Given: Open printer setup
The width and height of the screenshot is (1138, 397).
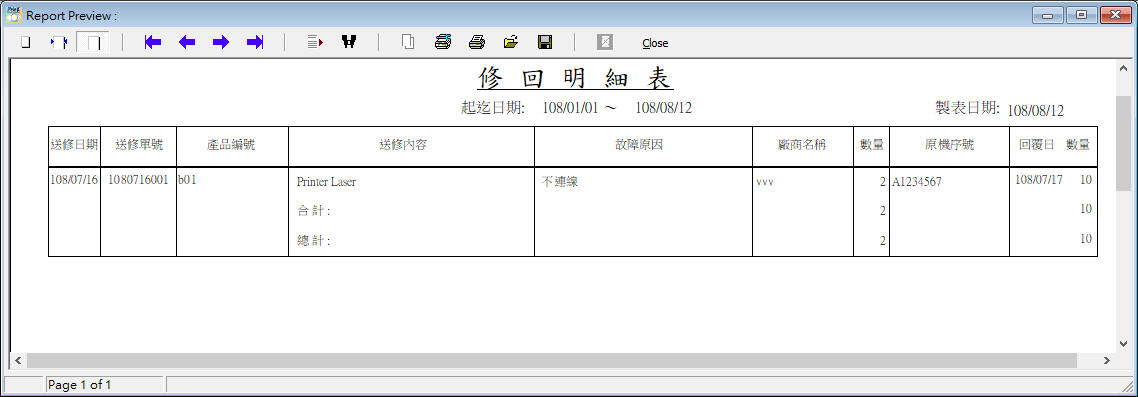Looking at the screenshot, I should point(443,43).
